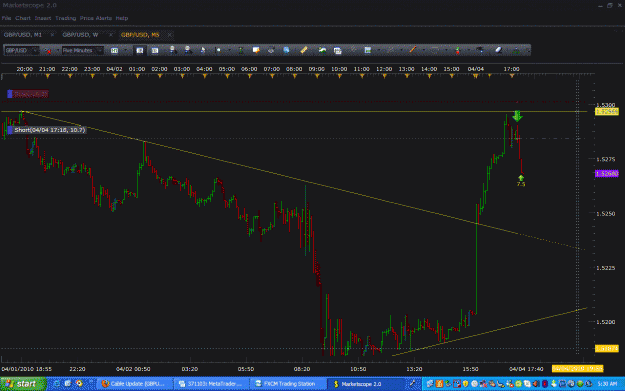
Task: Expand arrow beside crosshair marker tool
Action: pos(229,50)
